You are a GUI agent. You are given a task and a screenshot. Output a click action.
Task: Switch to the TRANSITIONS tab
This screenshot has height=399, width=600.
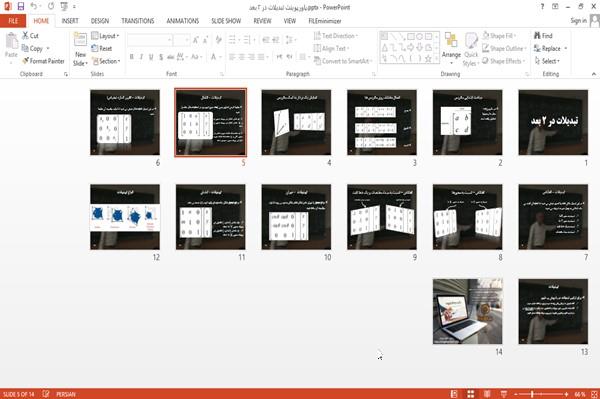coord(138,21)
